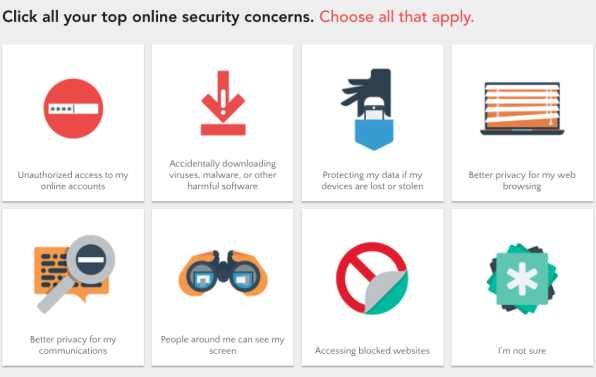Click the red password no-entry icon
596x377 pixels.
tap(73, 109)
